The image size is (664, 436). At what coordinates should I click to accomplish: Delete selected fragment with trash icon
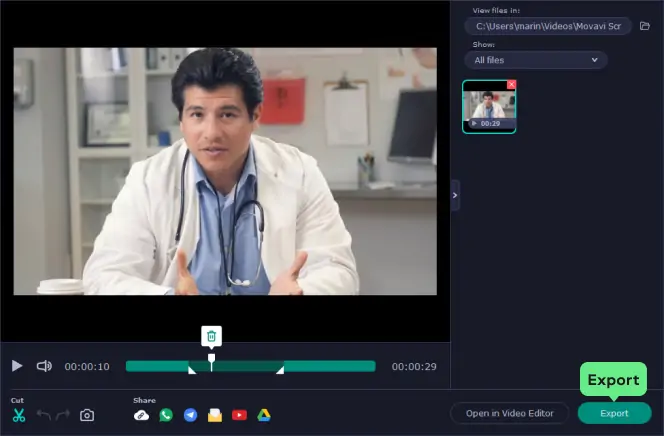211,336
